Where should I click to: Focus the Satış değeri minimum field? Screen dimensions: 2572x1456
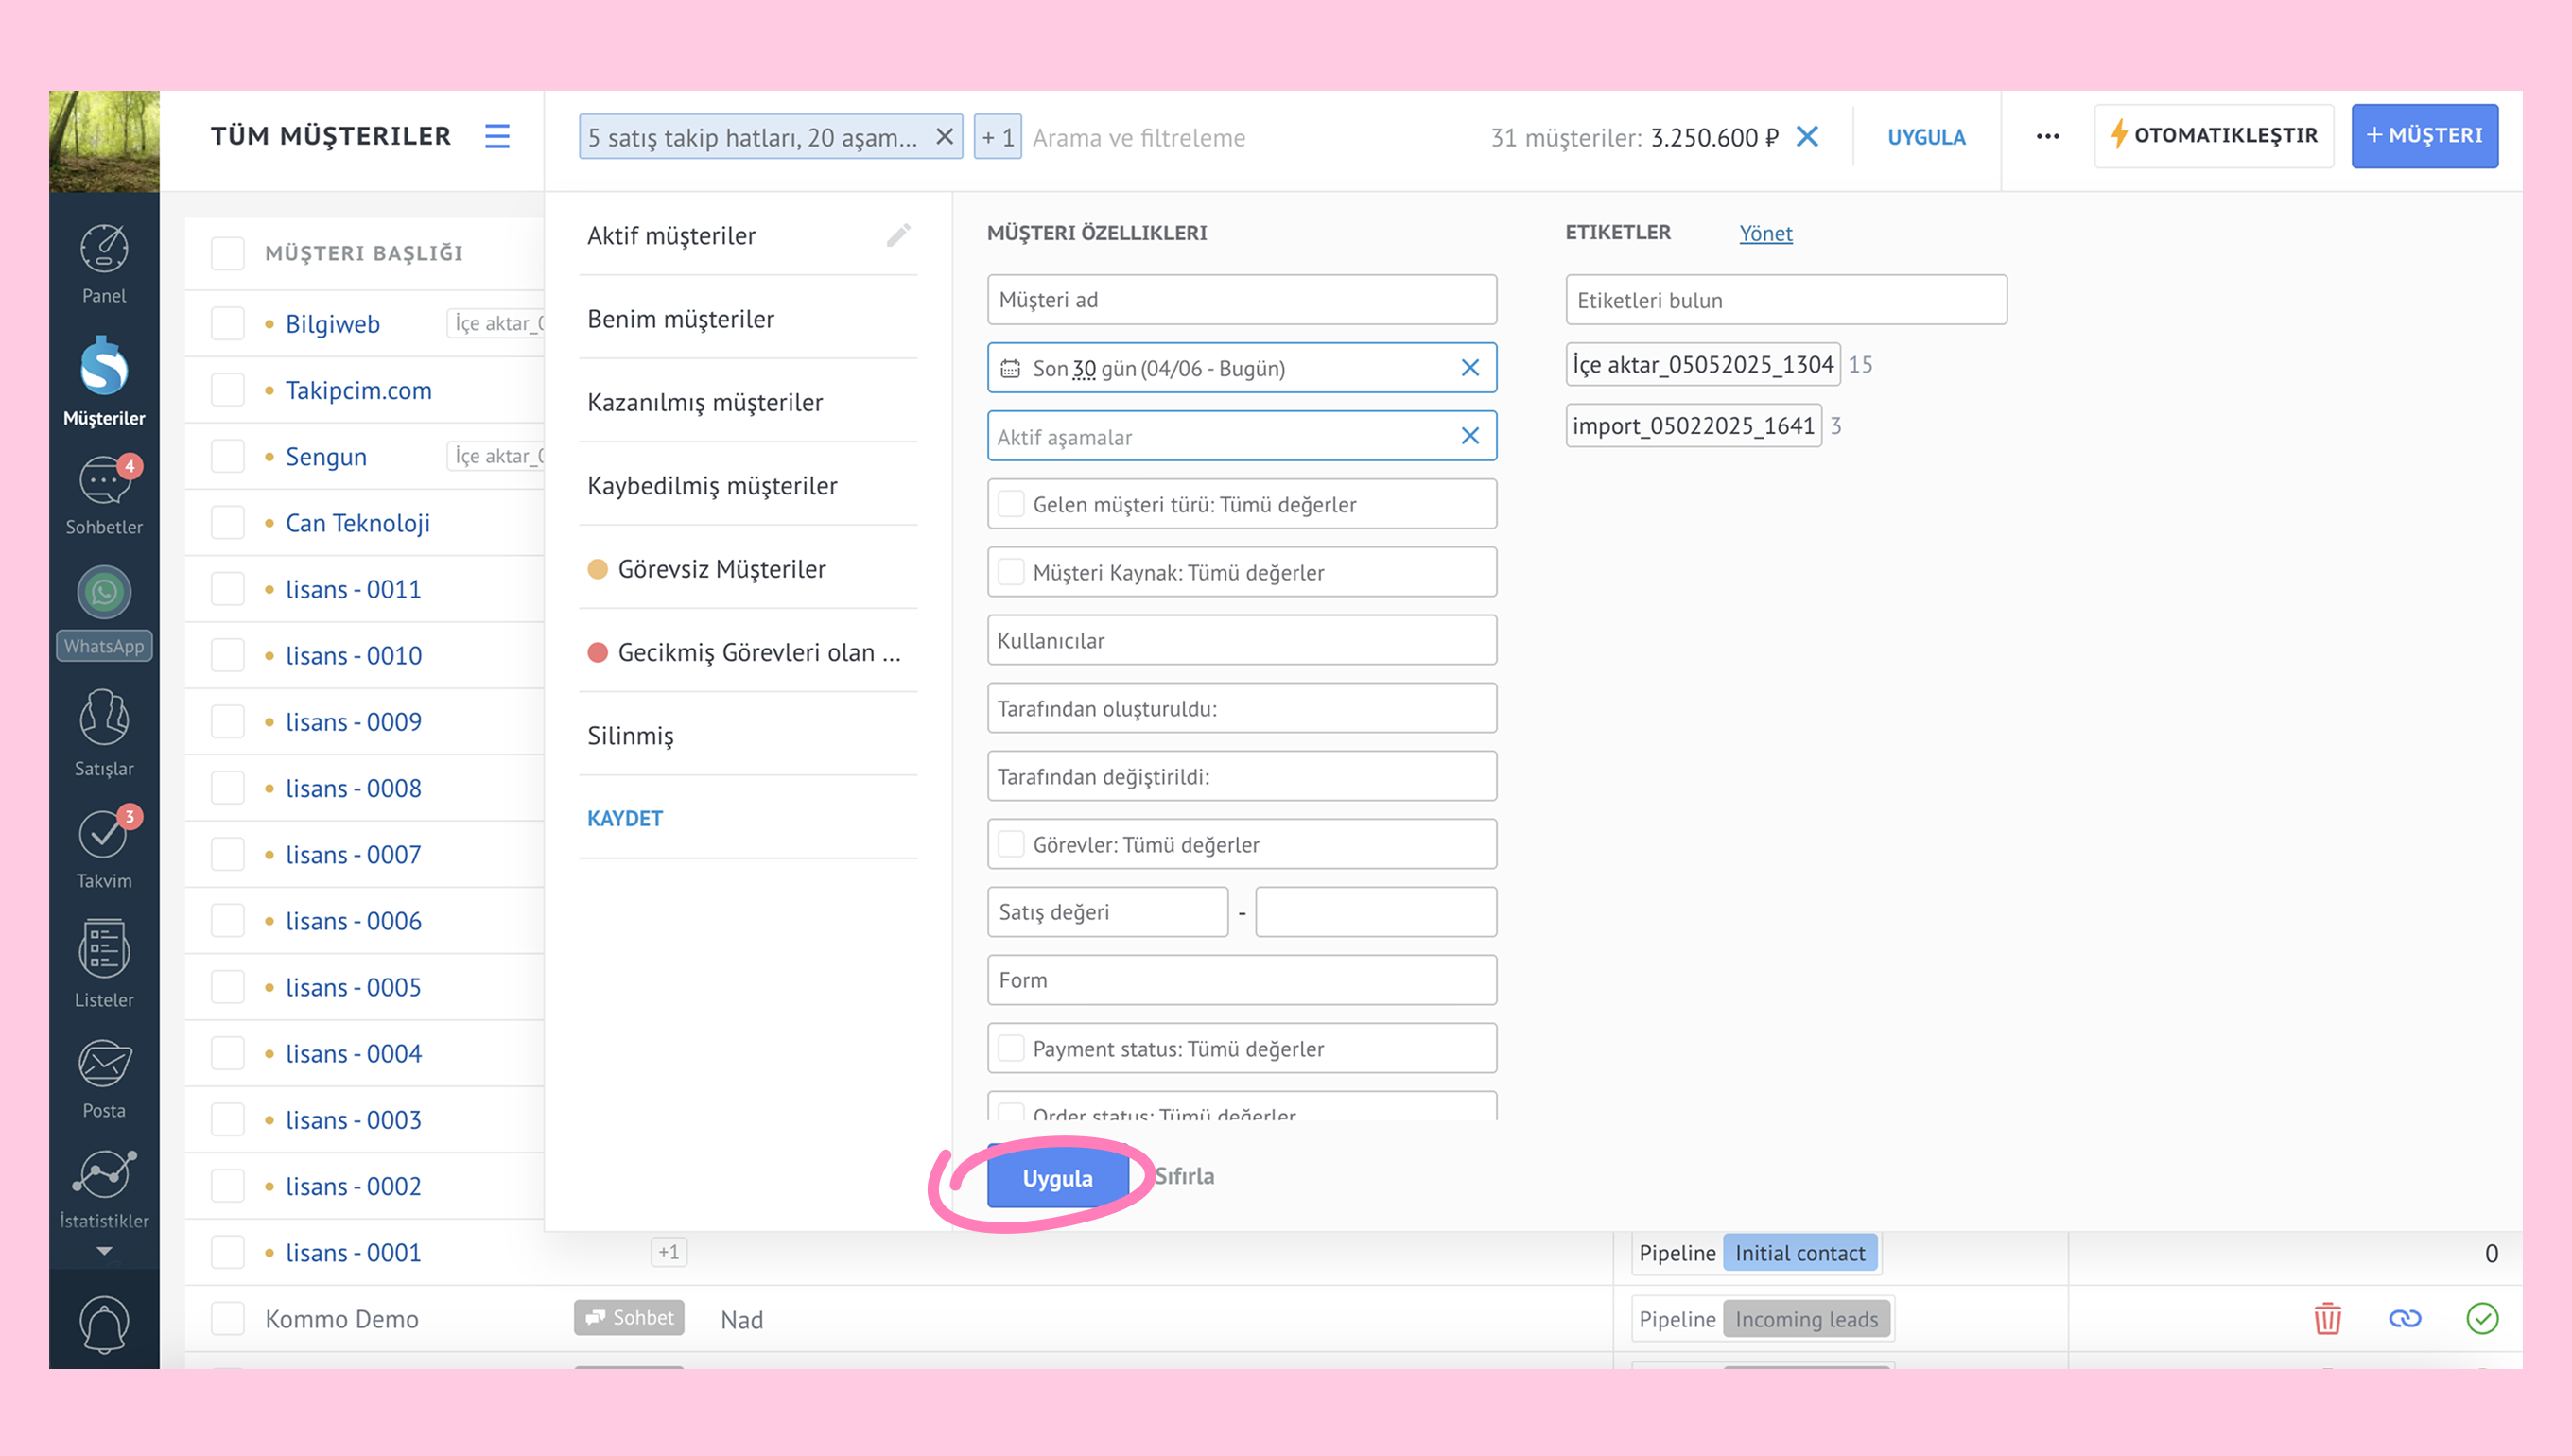tap(1107, 912)
